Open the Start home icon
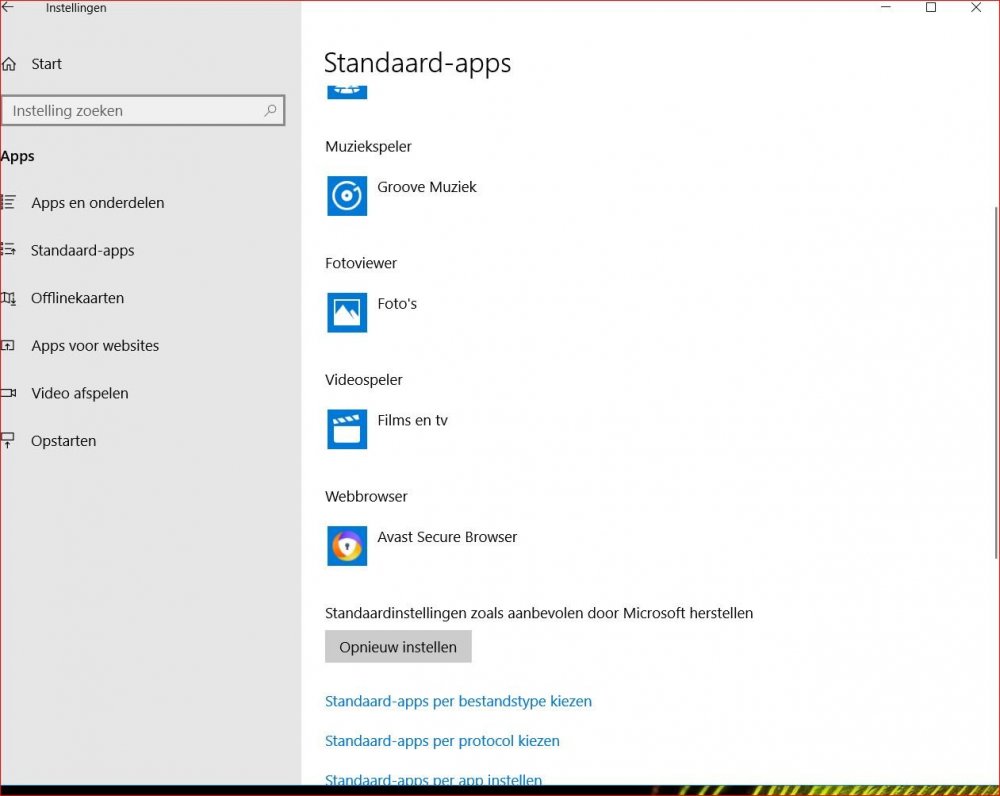 (9, 64)
